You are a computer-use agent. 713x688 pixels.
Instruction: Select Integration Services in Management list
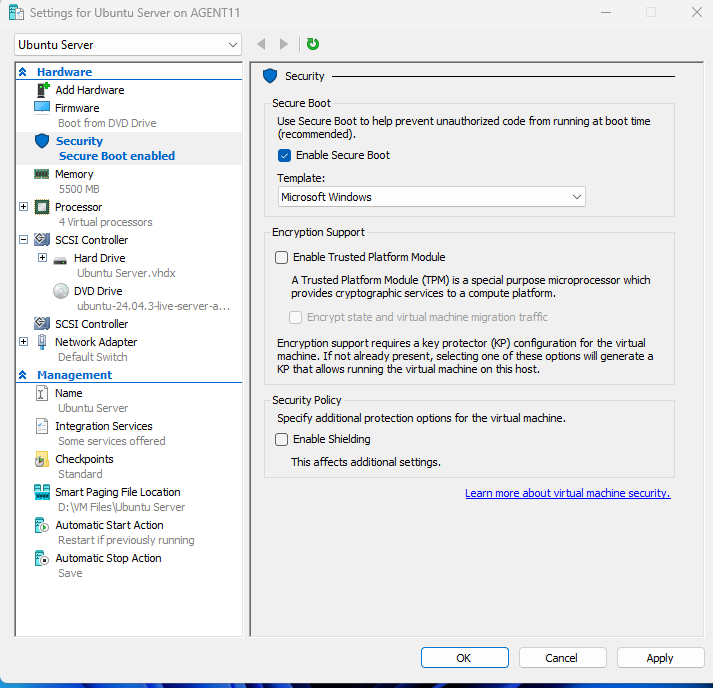tap(103, 426)
